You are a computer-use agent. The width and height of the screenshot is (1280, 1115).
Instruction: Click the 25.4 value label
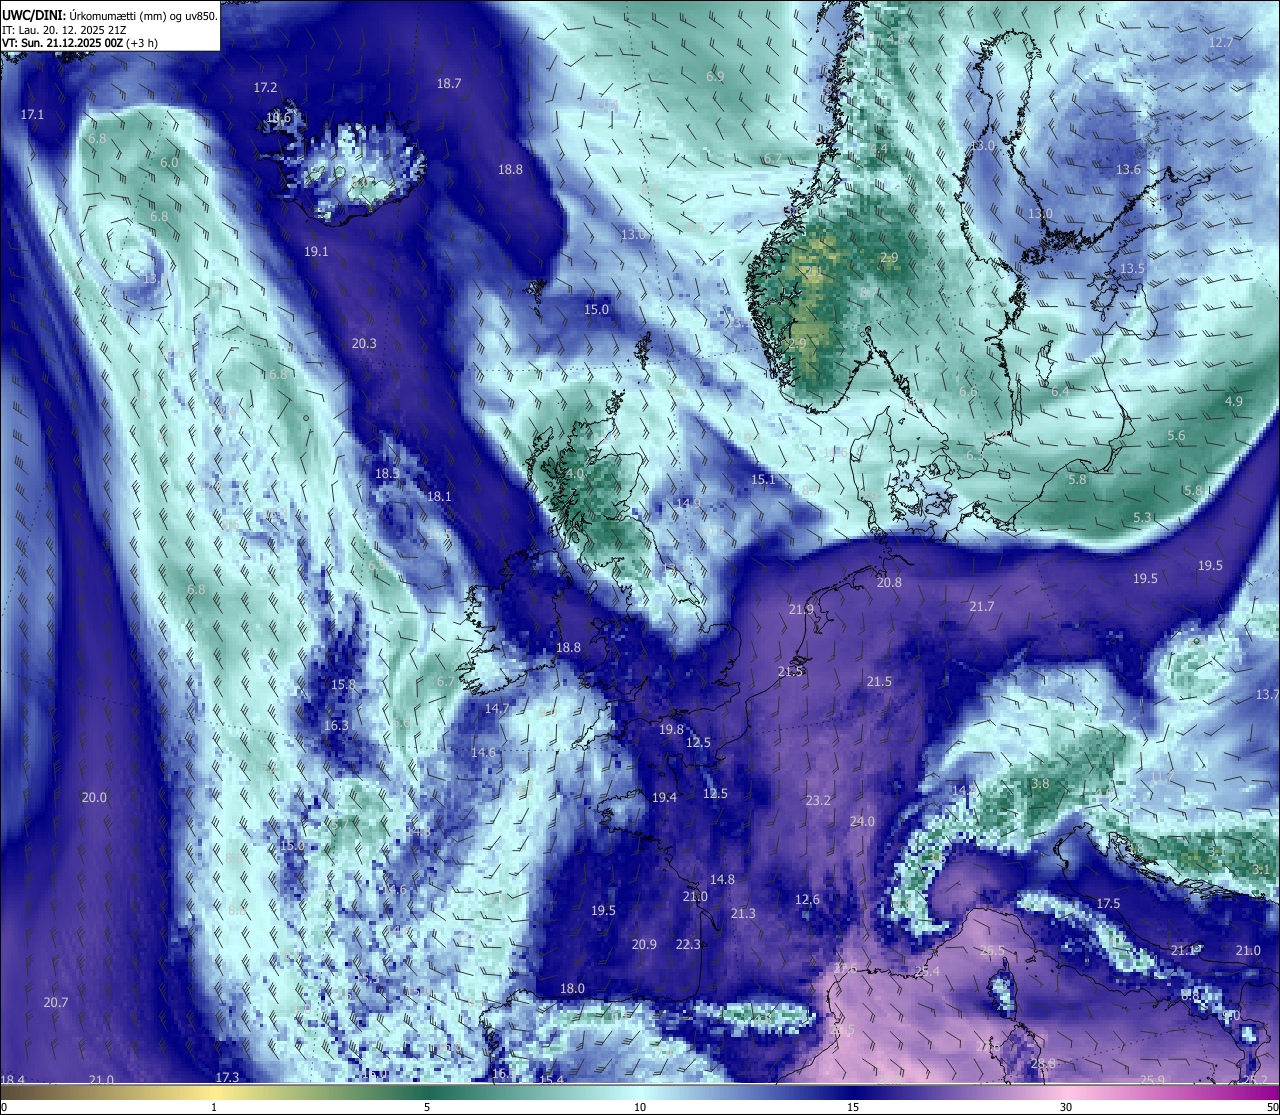pos(927,972)
